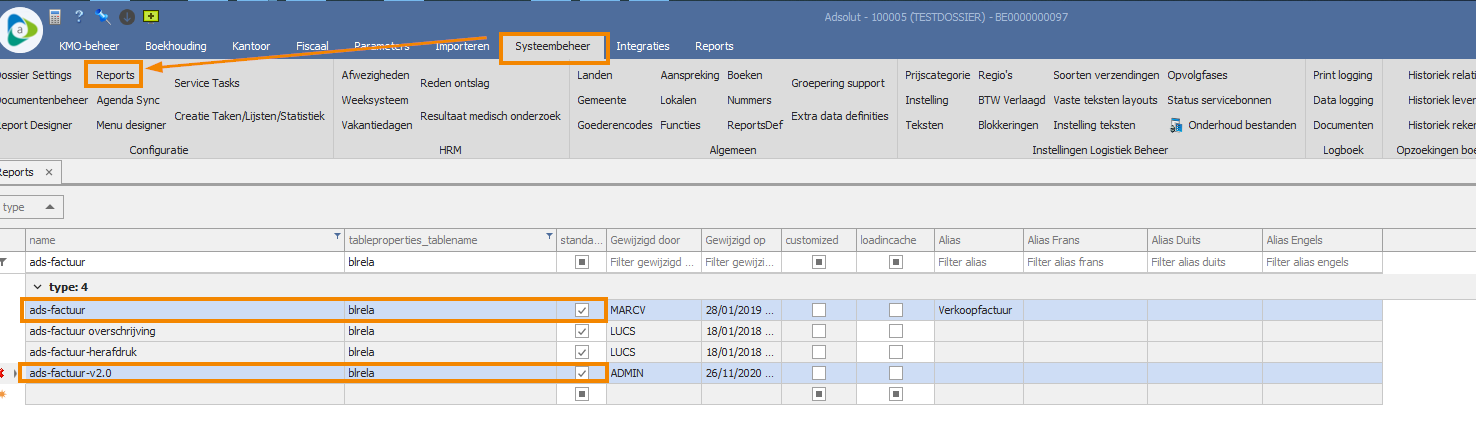Open Goederencodes
The image size is (1476, 448).
pyautogui.click(x=615, y=125)
